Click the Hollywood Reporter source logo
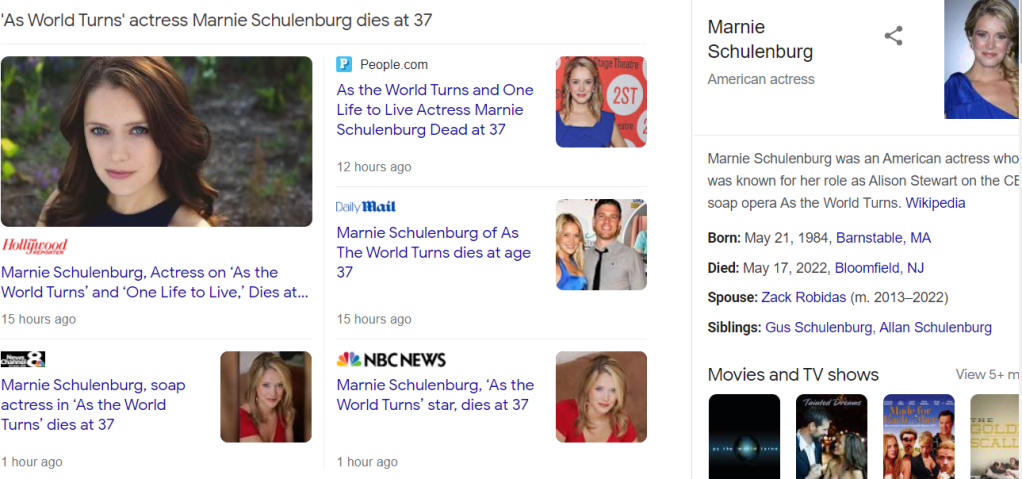Image resolution: width=1022 pixels, height=479 pixels. pos(35,246)
